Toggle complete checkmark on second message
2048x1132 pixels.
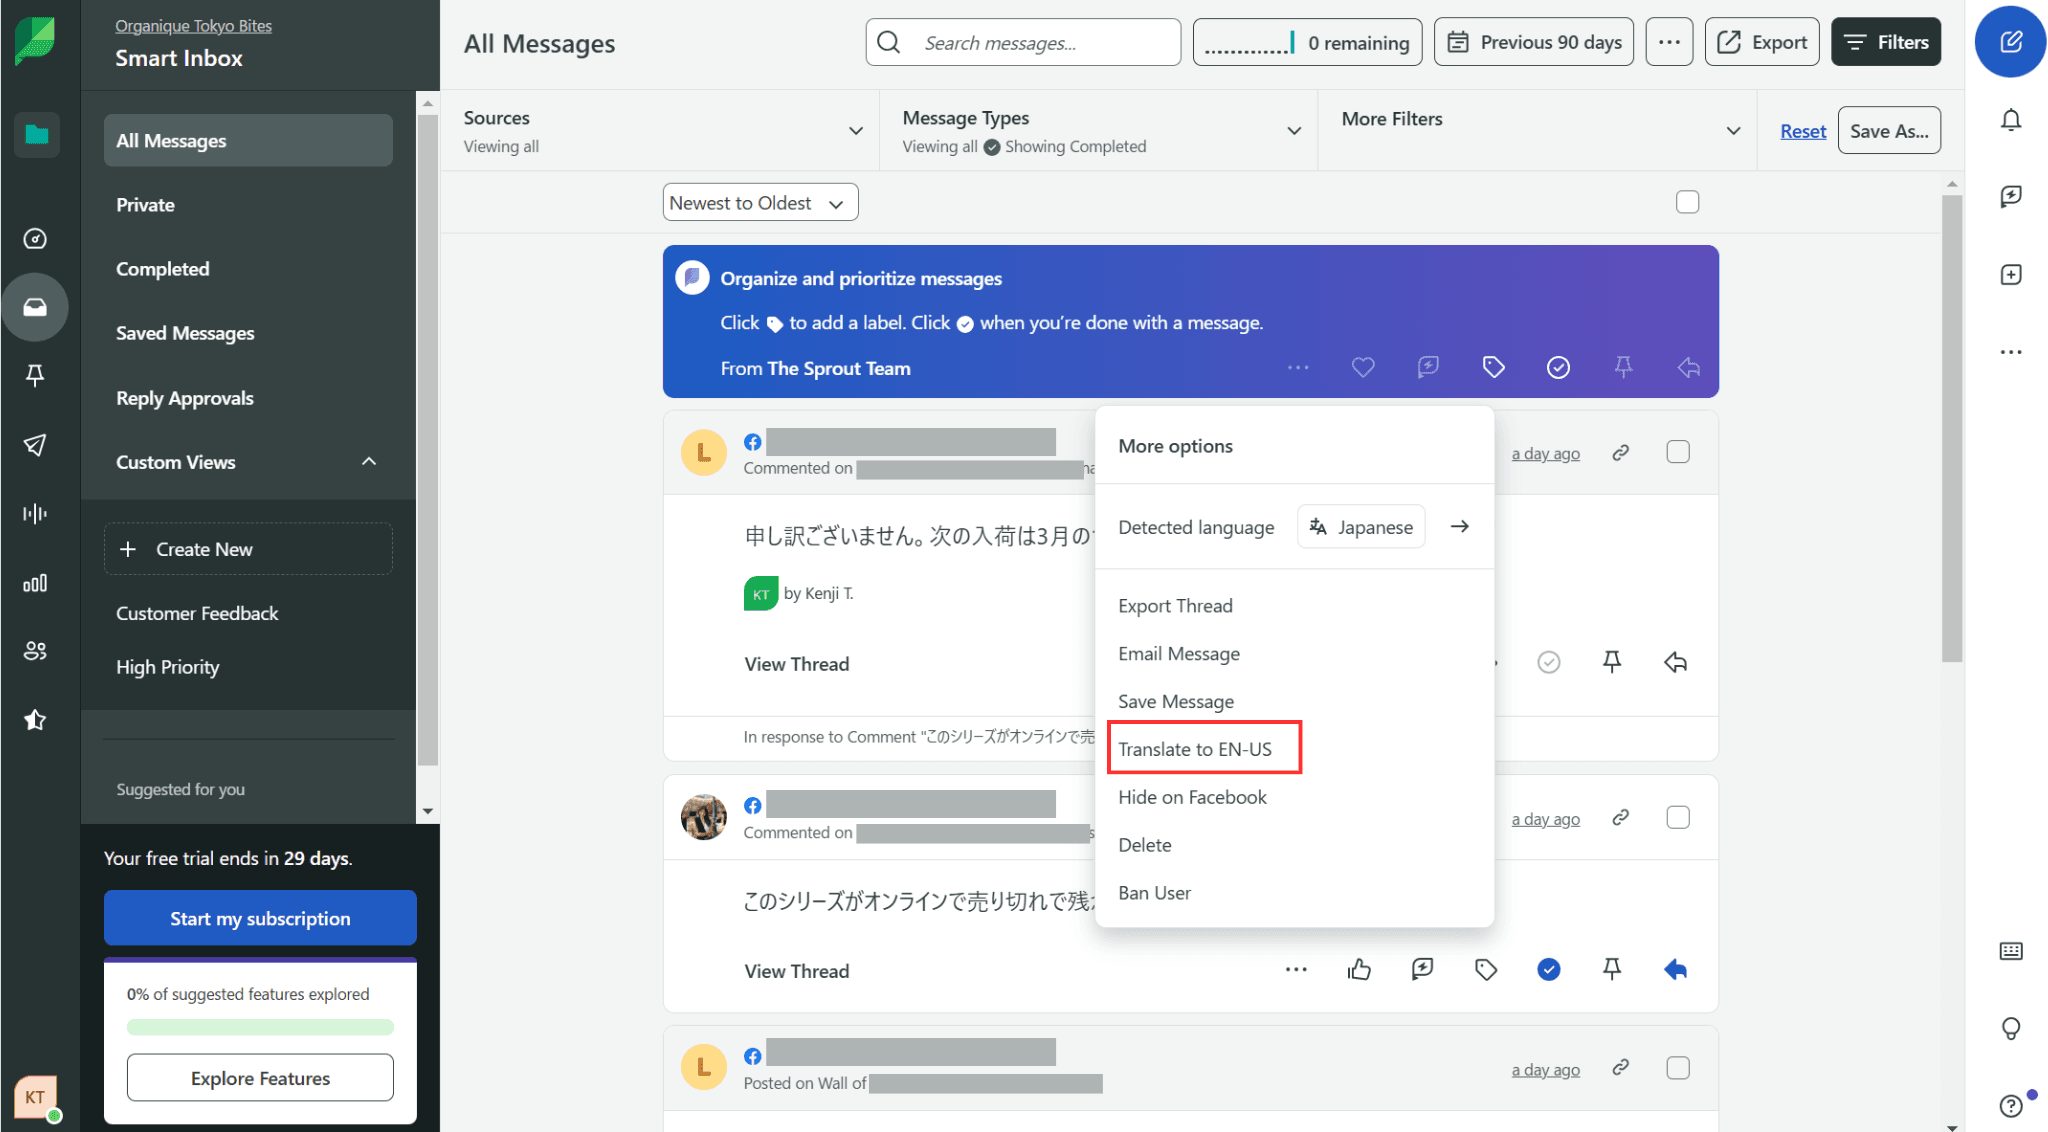(x=1549, y=969)
